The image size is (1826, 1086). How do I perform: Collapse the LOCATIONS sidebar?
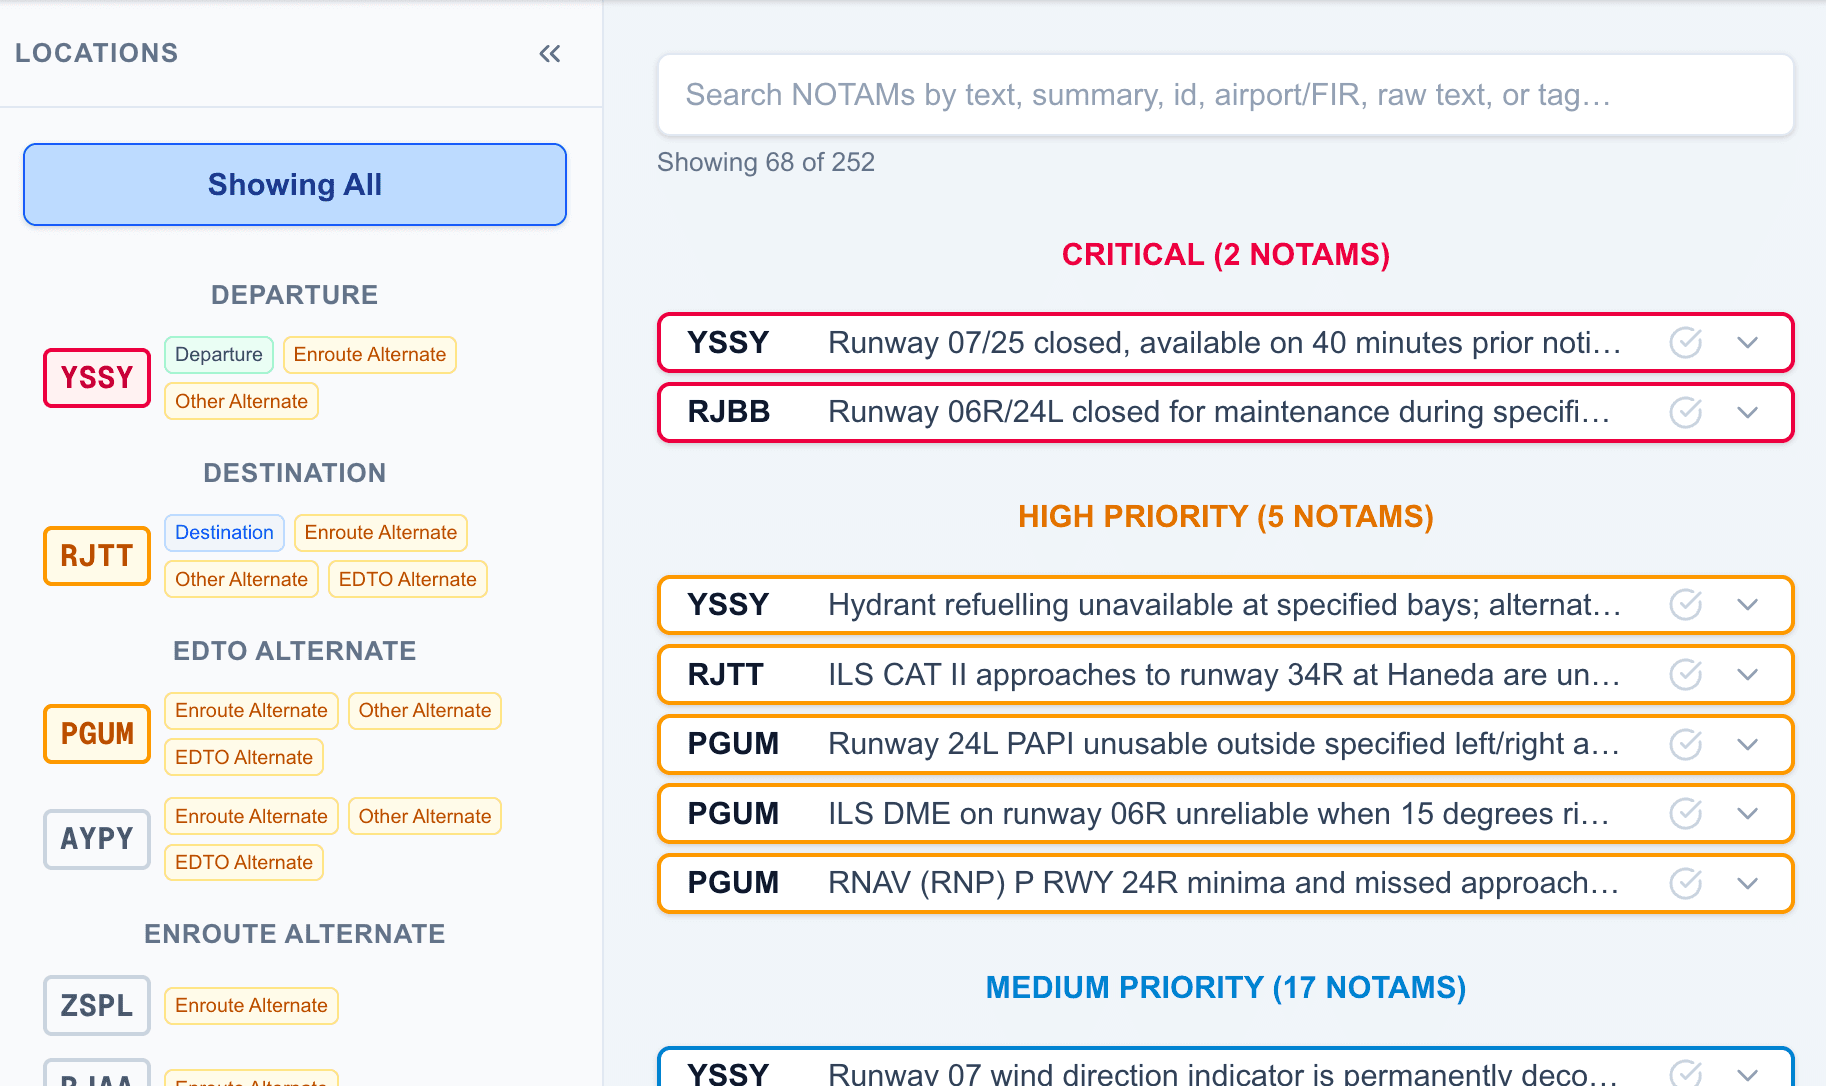[x=549, y=54]
